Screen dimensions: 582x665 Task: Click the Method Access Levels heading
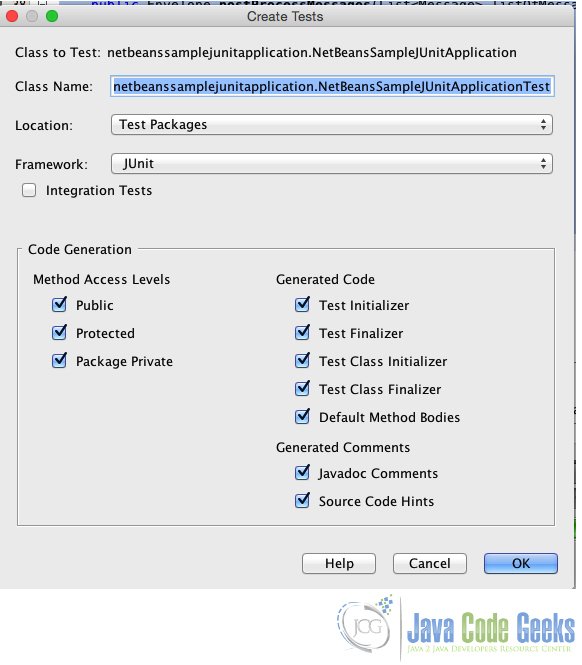pos(102,279)
